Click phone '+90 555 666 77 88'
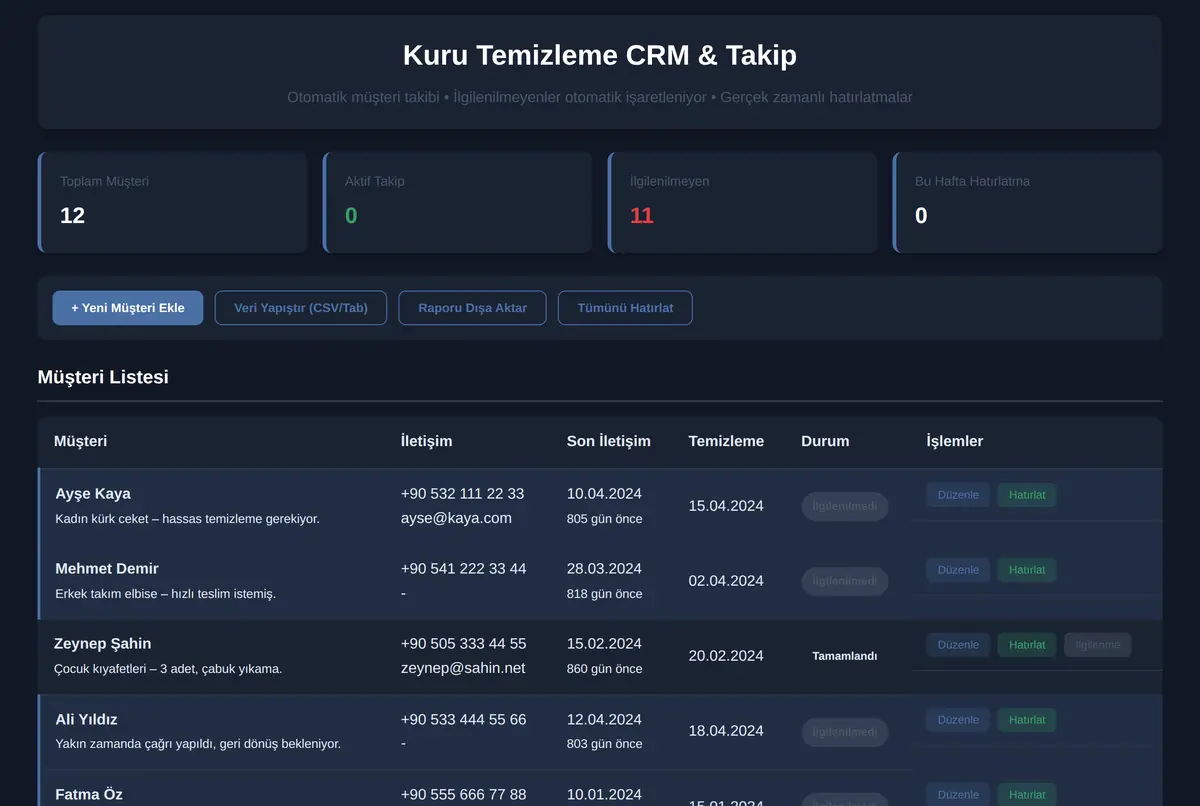 (463, 794)
